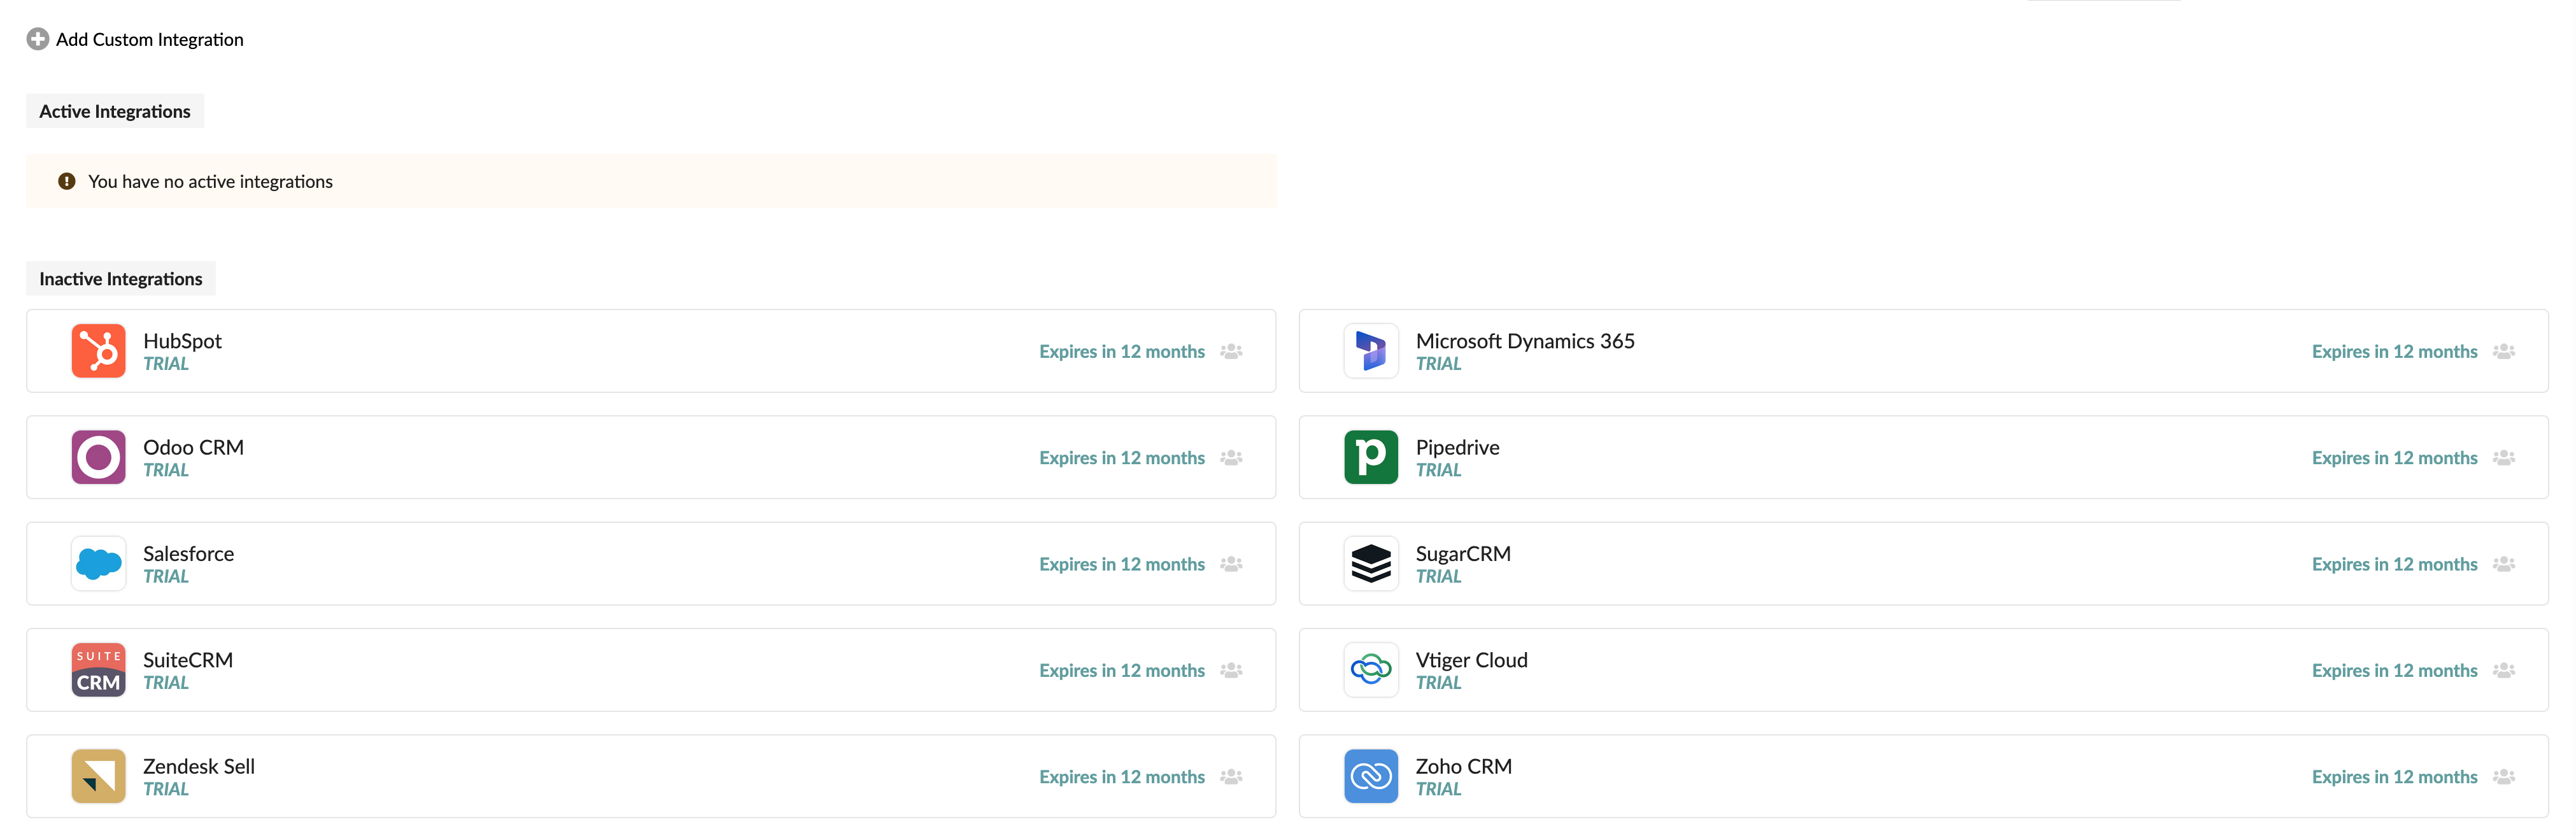
Task: Click the users icon in Zoho CRM row
Action: click(2504, 776)
